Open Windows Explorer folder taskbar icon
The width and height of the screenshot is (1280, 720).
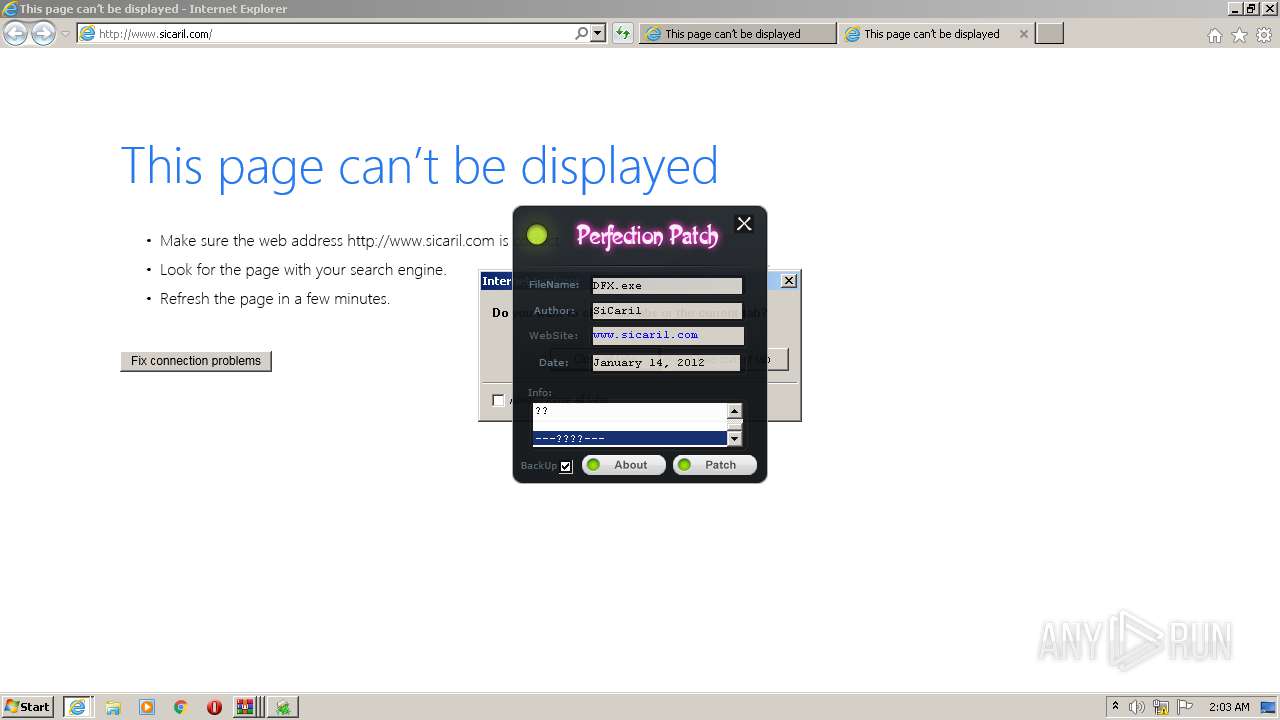[113, 707]
